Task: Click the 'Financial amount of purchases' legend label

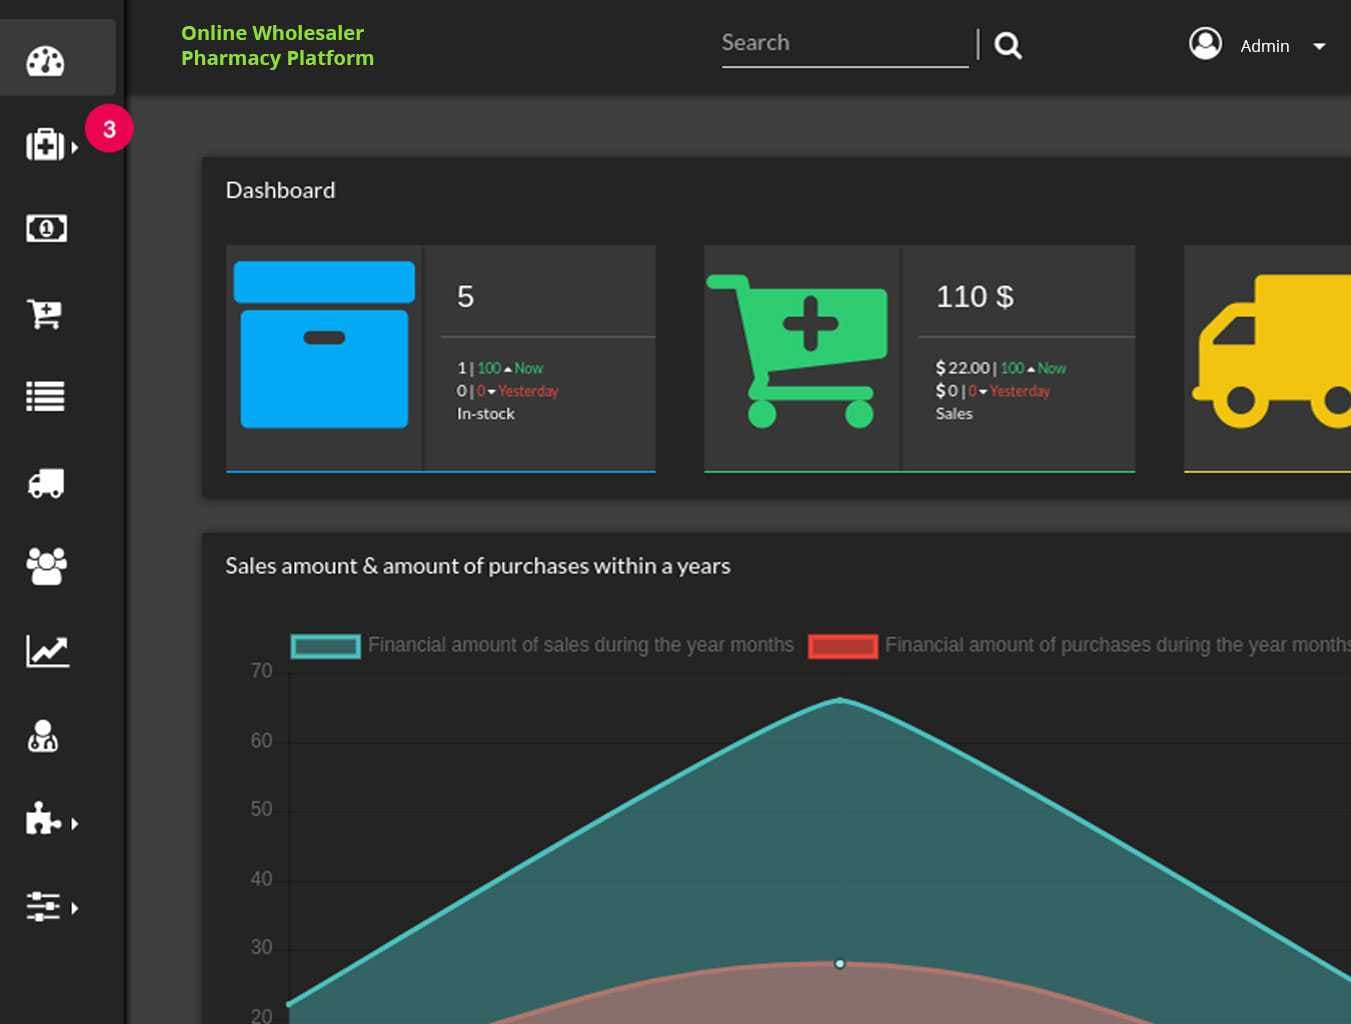Action: (x=1118, y=645)
